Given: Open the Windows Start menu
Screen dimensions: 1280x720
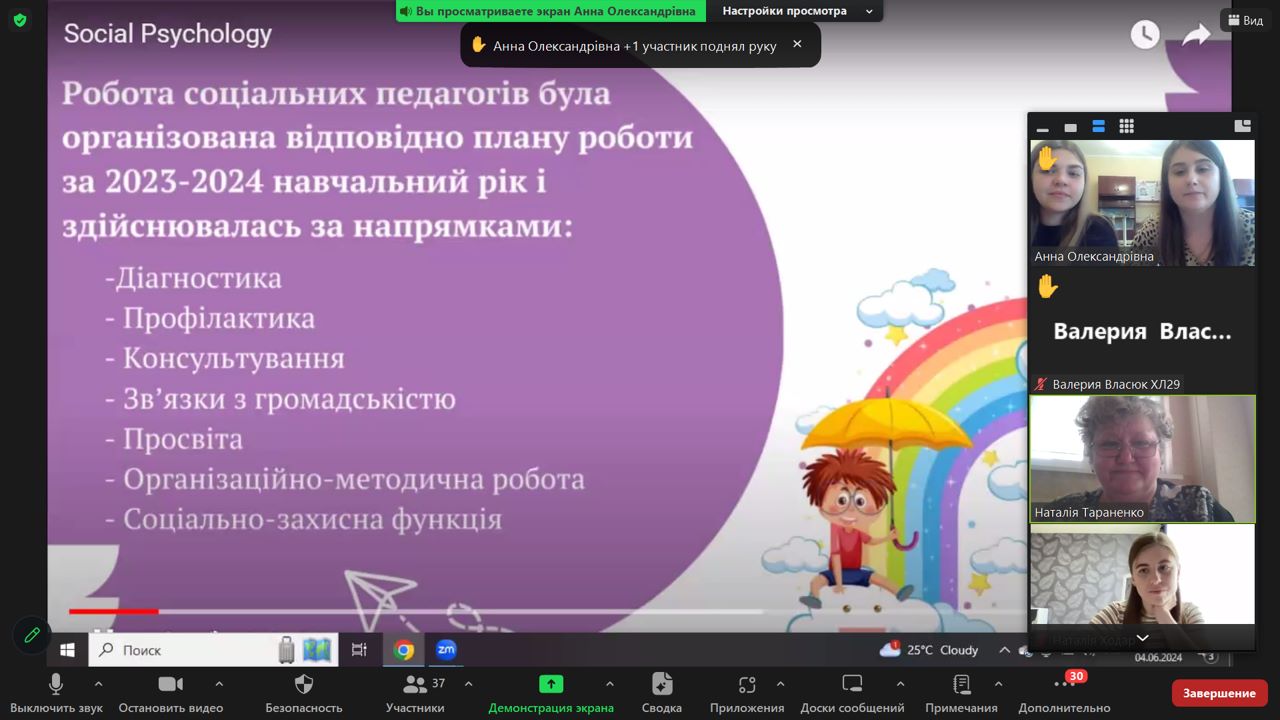Looking at the screenshot, I should pos(67,650).
